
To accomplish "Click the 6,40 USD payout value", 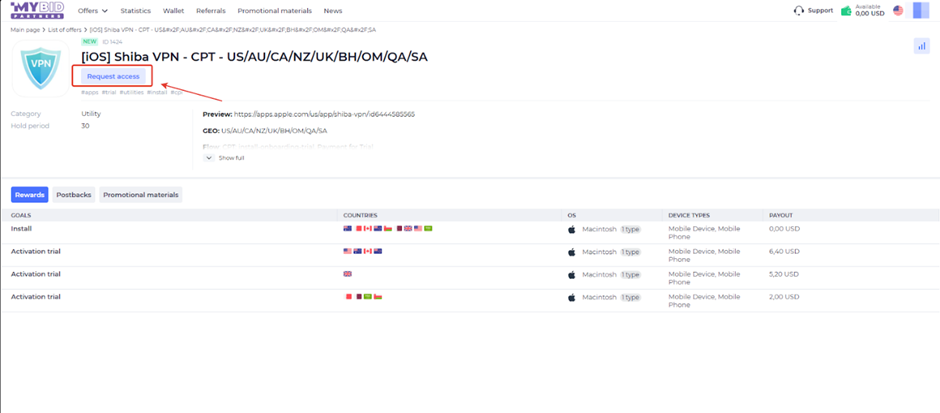I will (784, 251).
